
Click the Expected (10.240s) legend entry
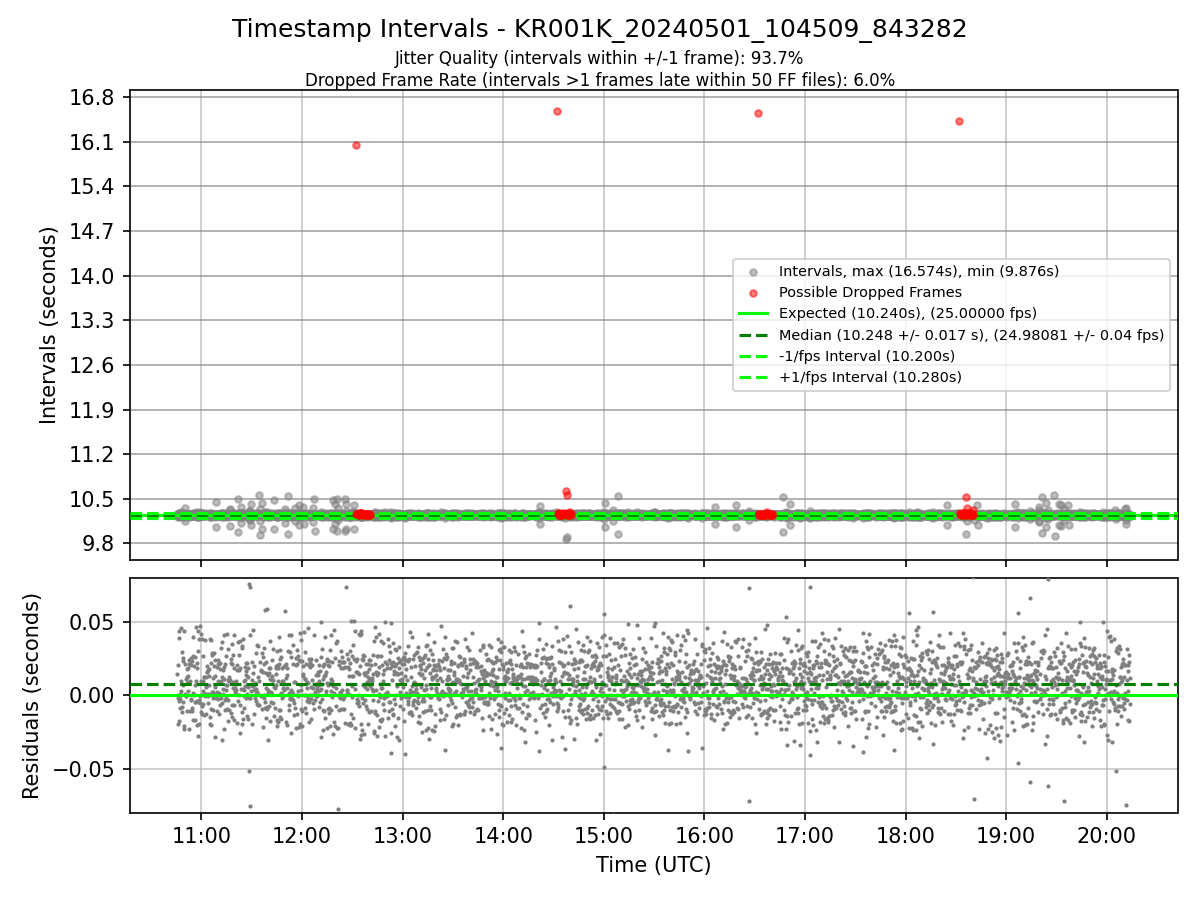tap(908, 313)
